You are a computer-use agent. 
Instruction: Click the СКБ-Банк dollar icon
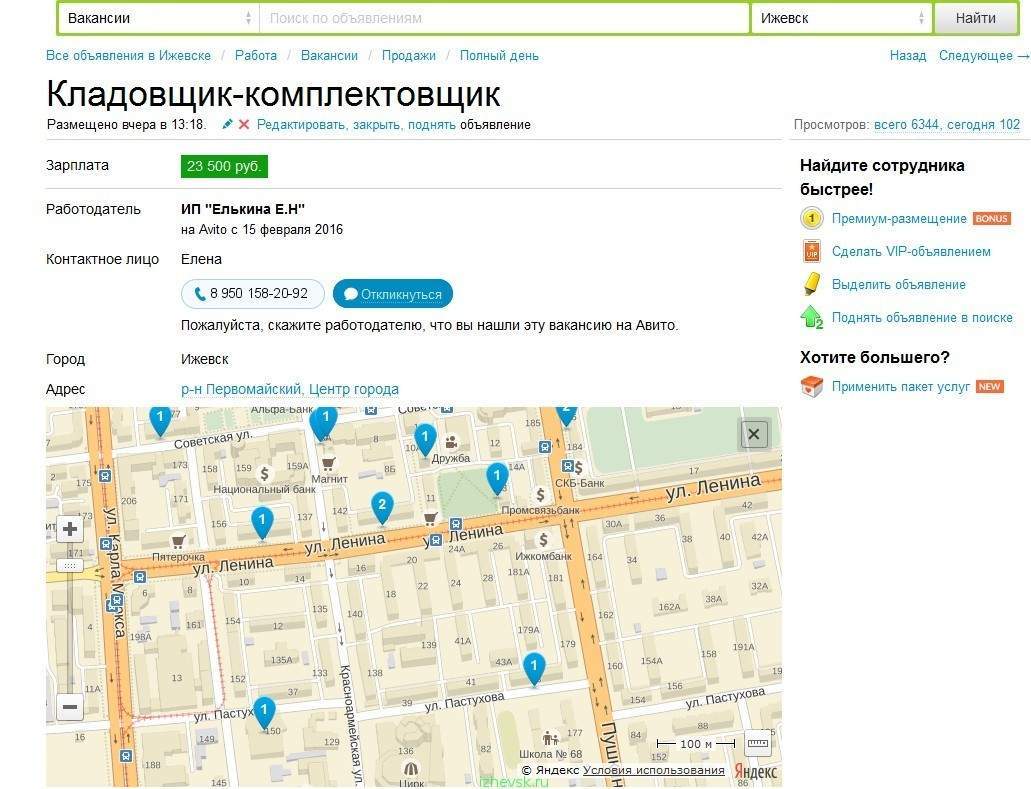coord(578,467)
